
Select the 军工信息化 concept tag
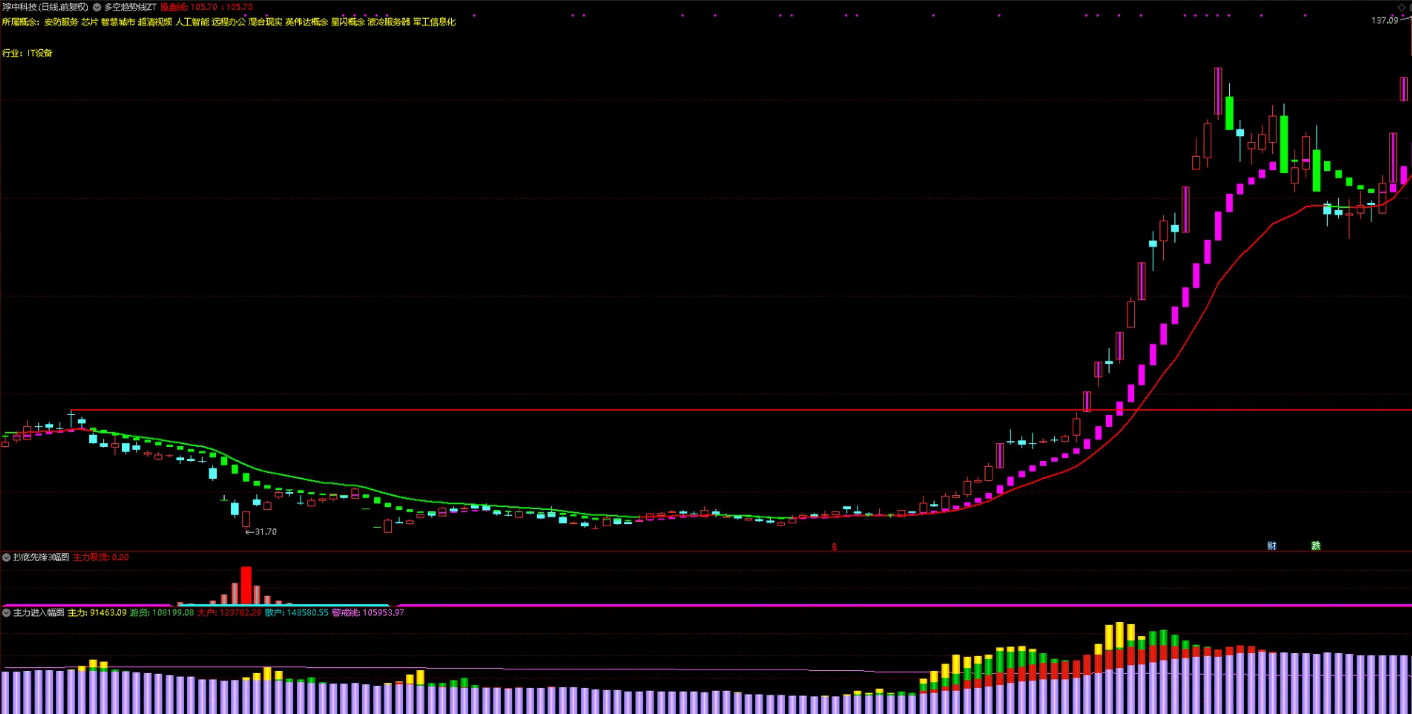pyautogui.click(x=434, y=21)
